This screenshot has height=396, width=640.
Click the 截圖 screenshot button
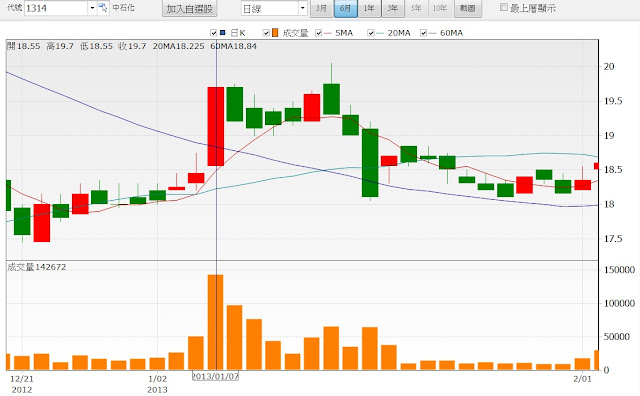468,9
